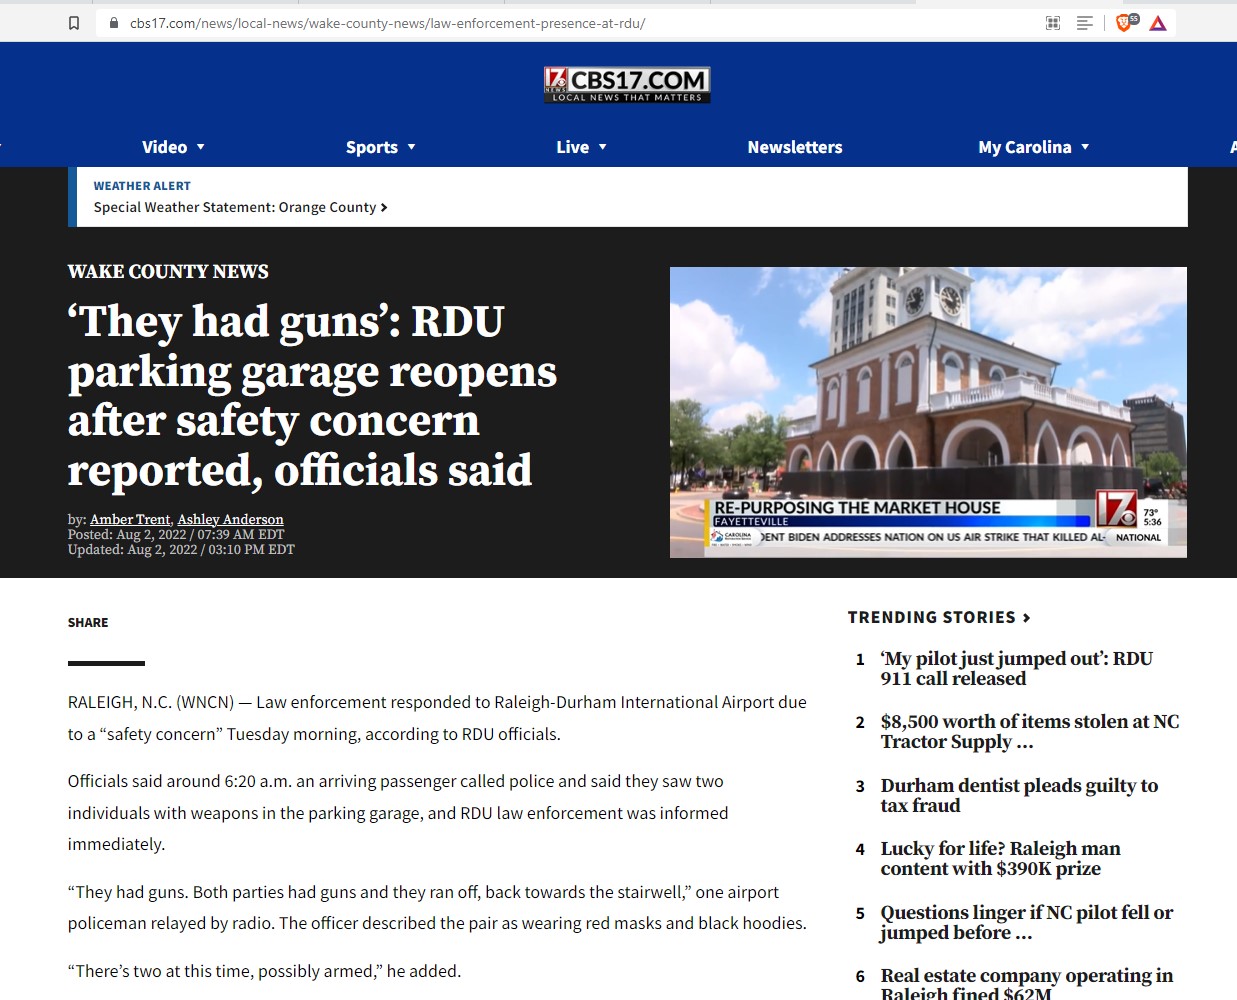Image resolution: width=1237 pixels, height=1000 pixels.
Task: Open the Newsletters menu item
Action: tap(795, 147)
